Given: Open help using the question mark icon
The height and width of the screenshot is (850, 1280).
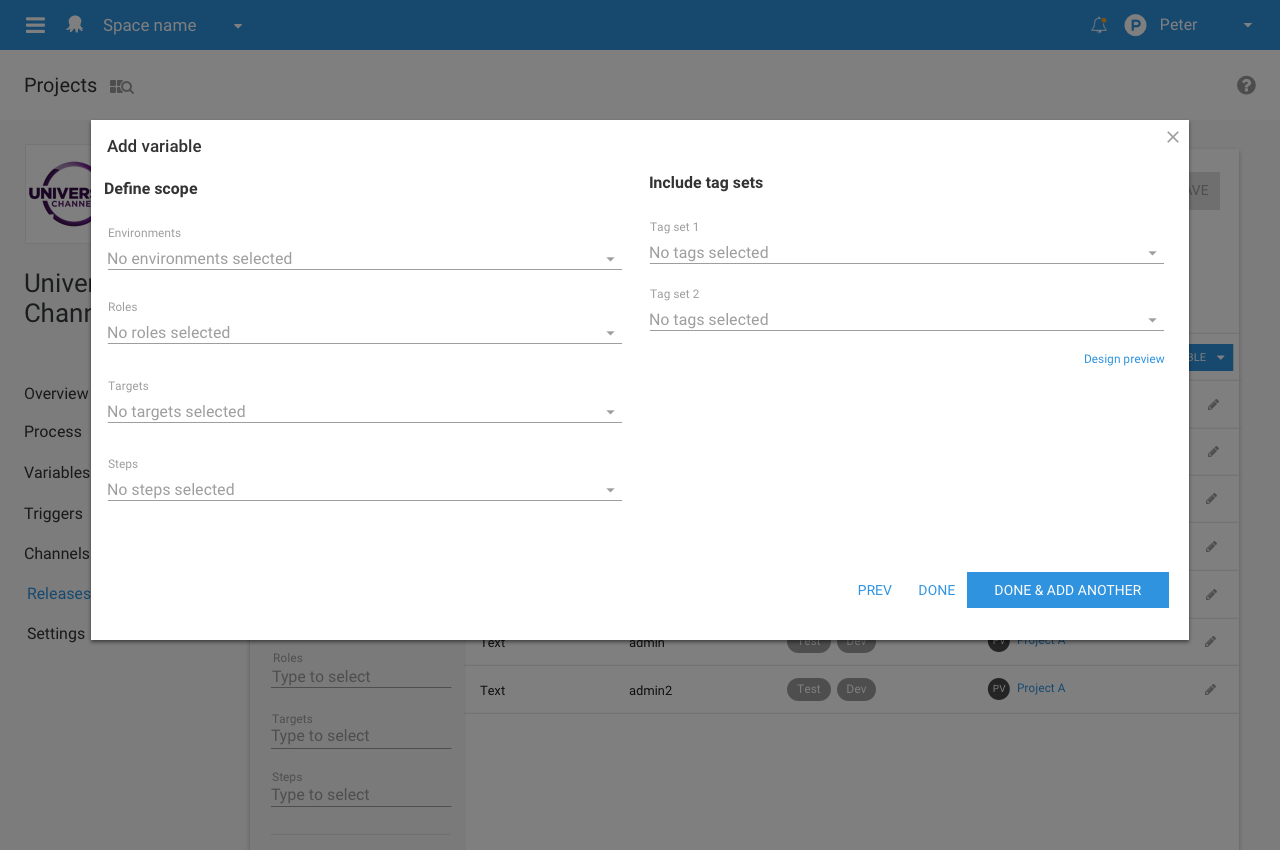Looking at the screenshot, I should point(1246,85).
